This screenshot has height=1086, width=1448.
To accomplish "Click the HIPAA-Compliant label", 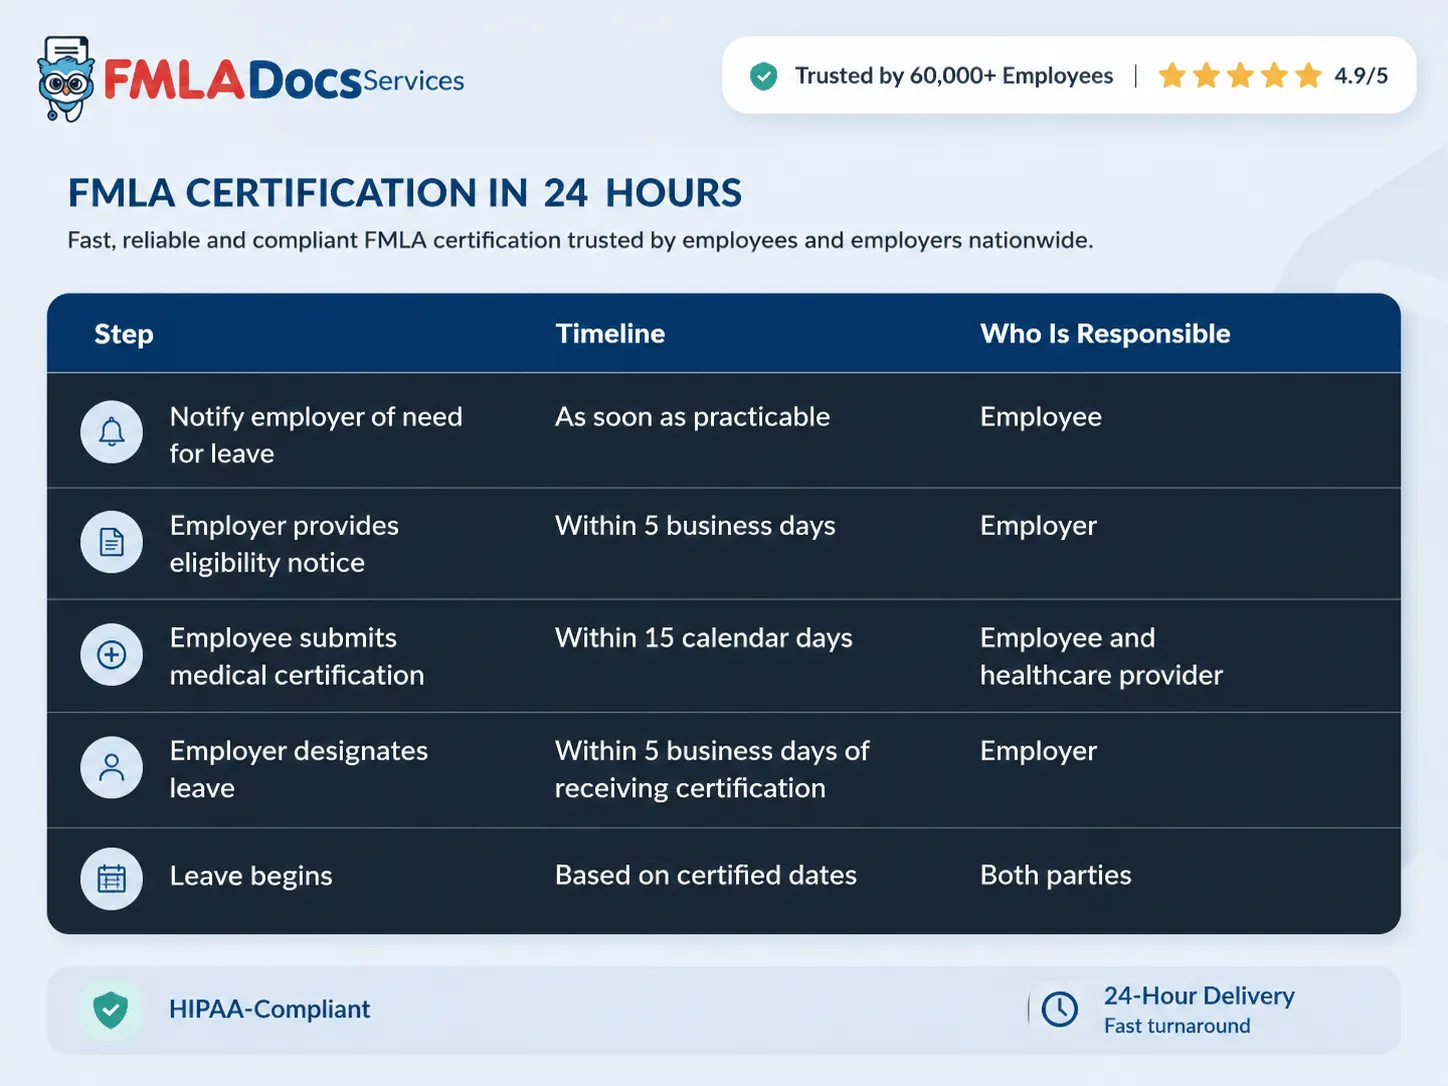I will click(x=270, y=1010).
